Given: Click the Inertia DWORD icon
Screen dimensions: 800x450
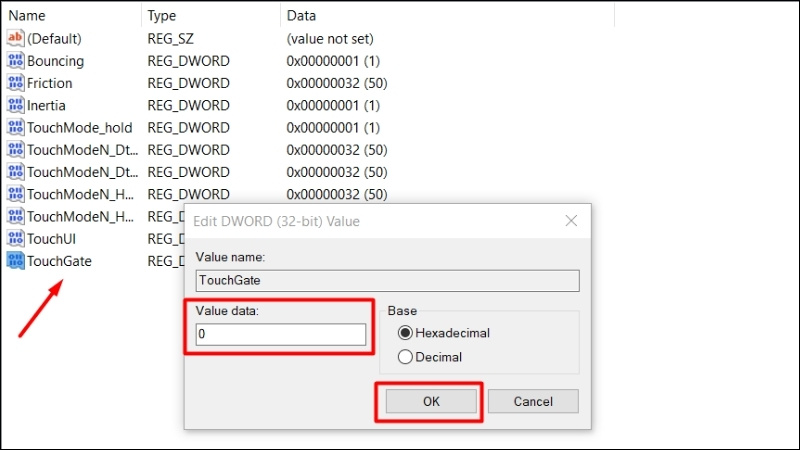Looking at the screenshot, I should 15,105.
